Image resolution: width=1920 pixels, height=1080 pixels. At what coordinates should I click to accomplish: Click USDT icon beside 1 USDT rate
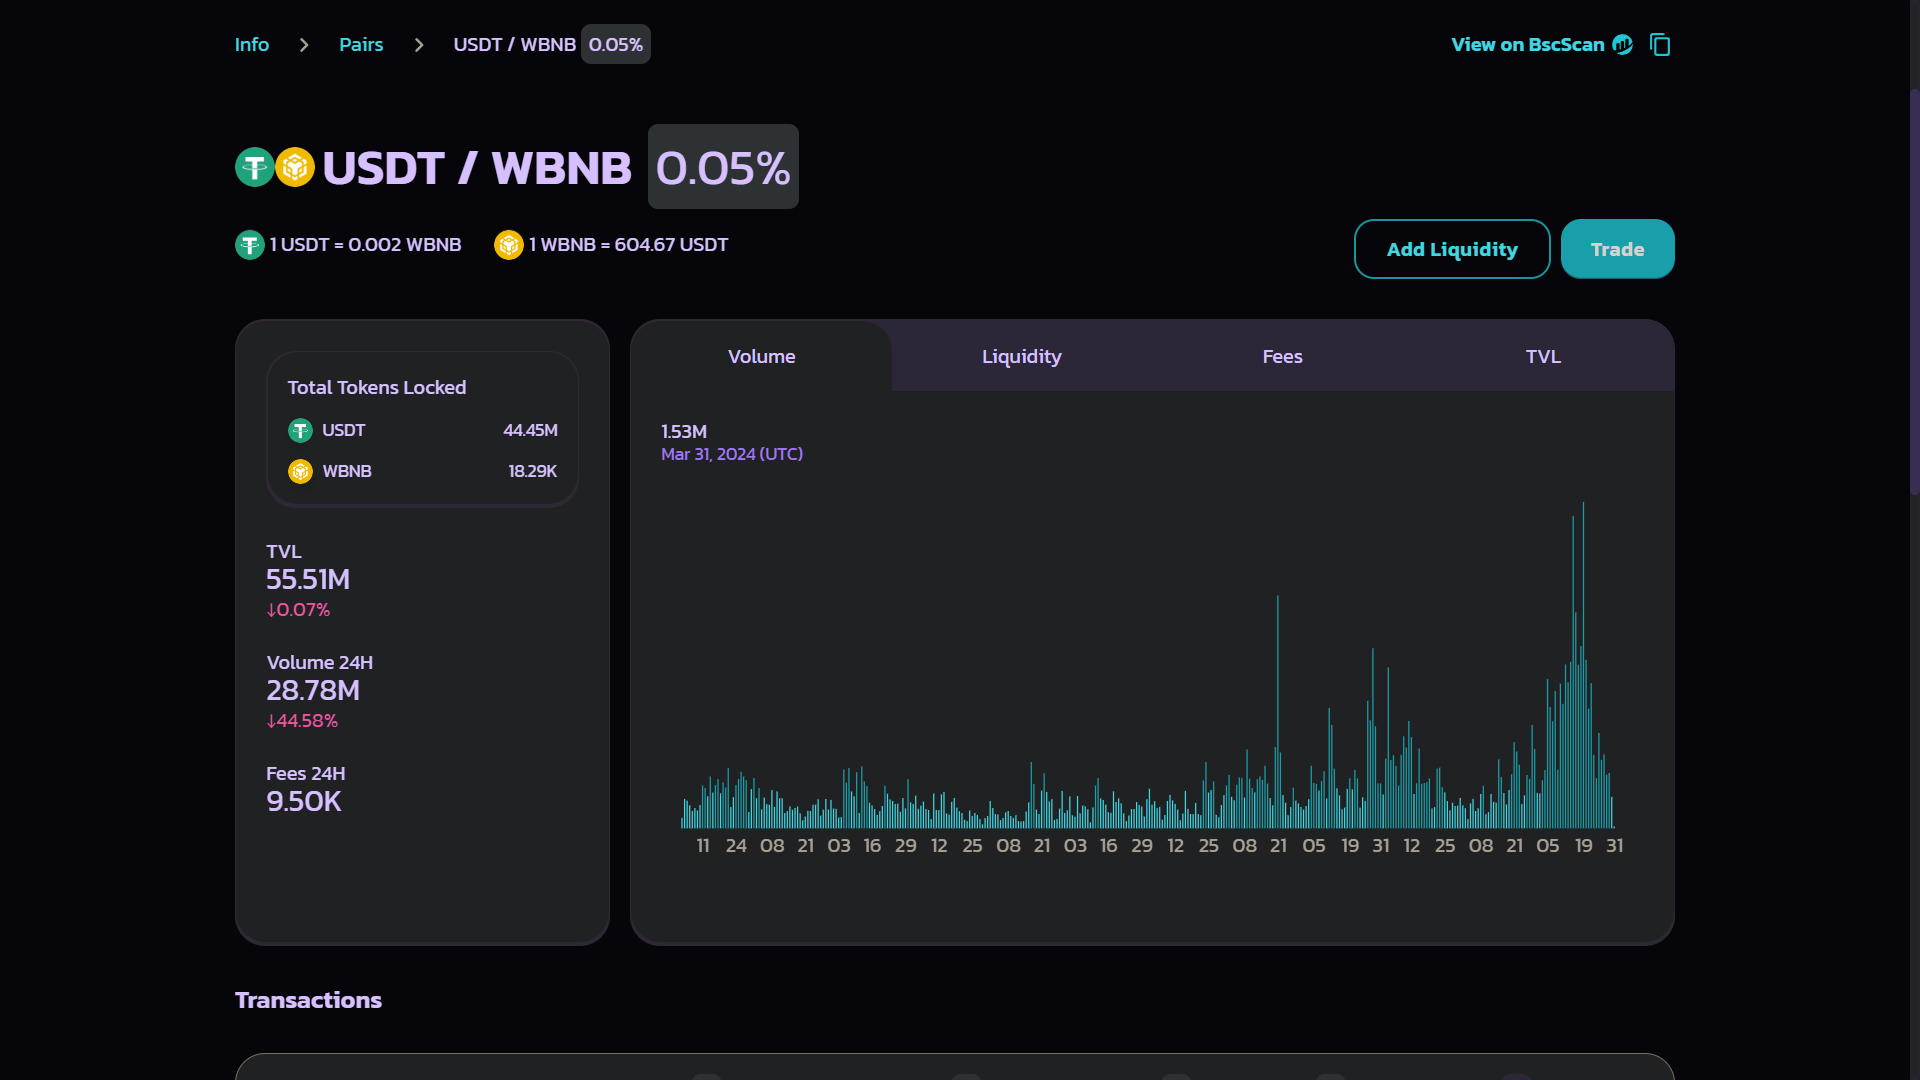click(x=249, y=245)
